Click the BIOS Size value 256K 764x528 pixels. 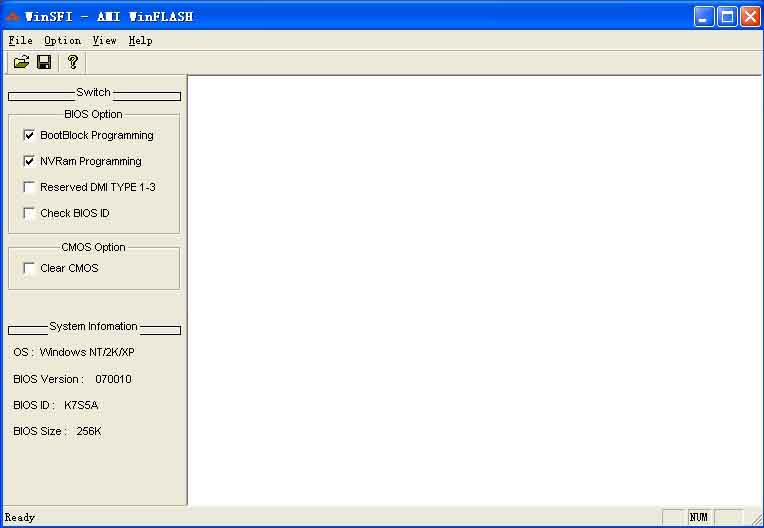tap(89, 431)
